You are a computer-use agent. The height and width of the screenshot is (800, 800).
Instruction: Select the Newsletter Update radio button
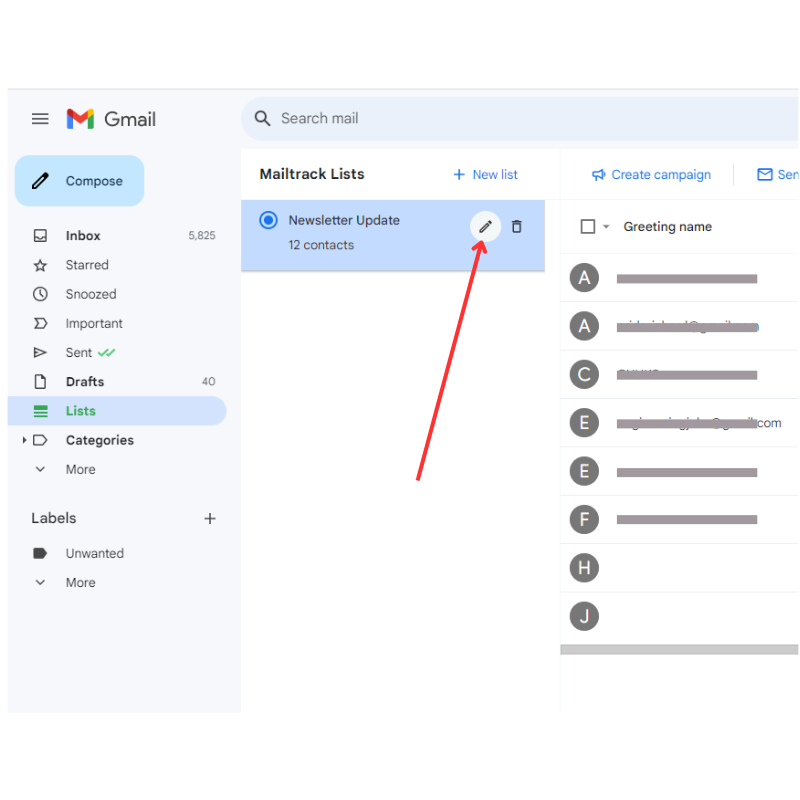coord(268,220)
